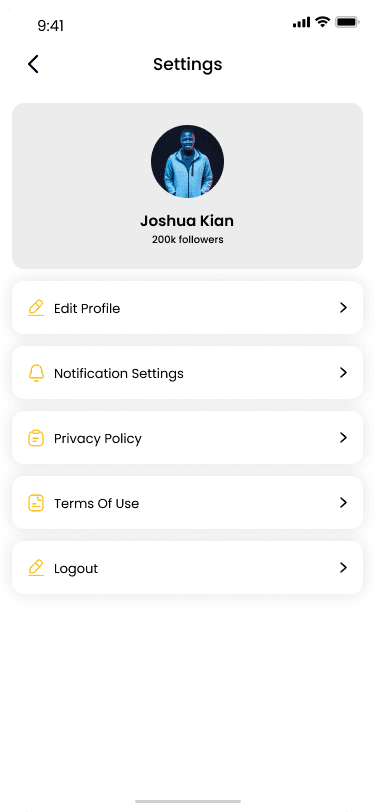Click the cellular signal bars icon

click(301, 22)
